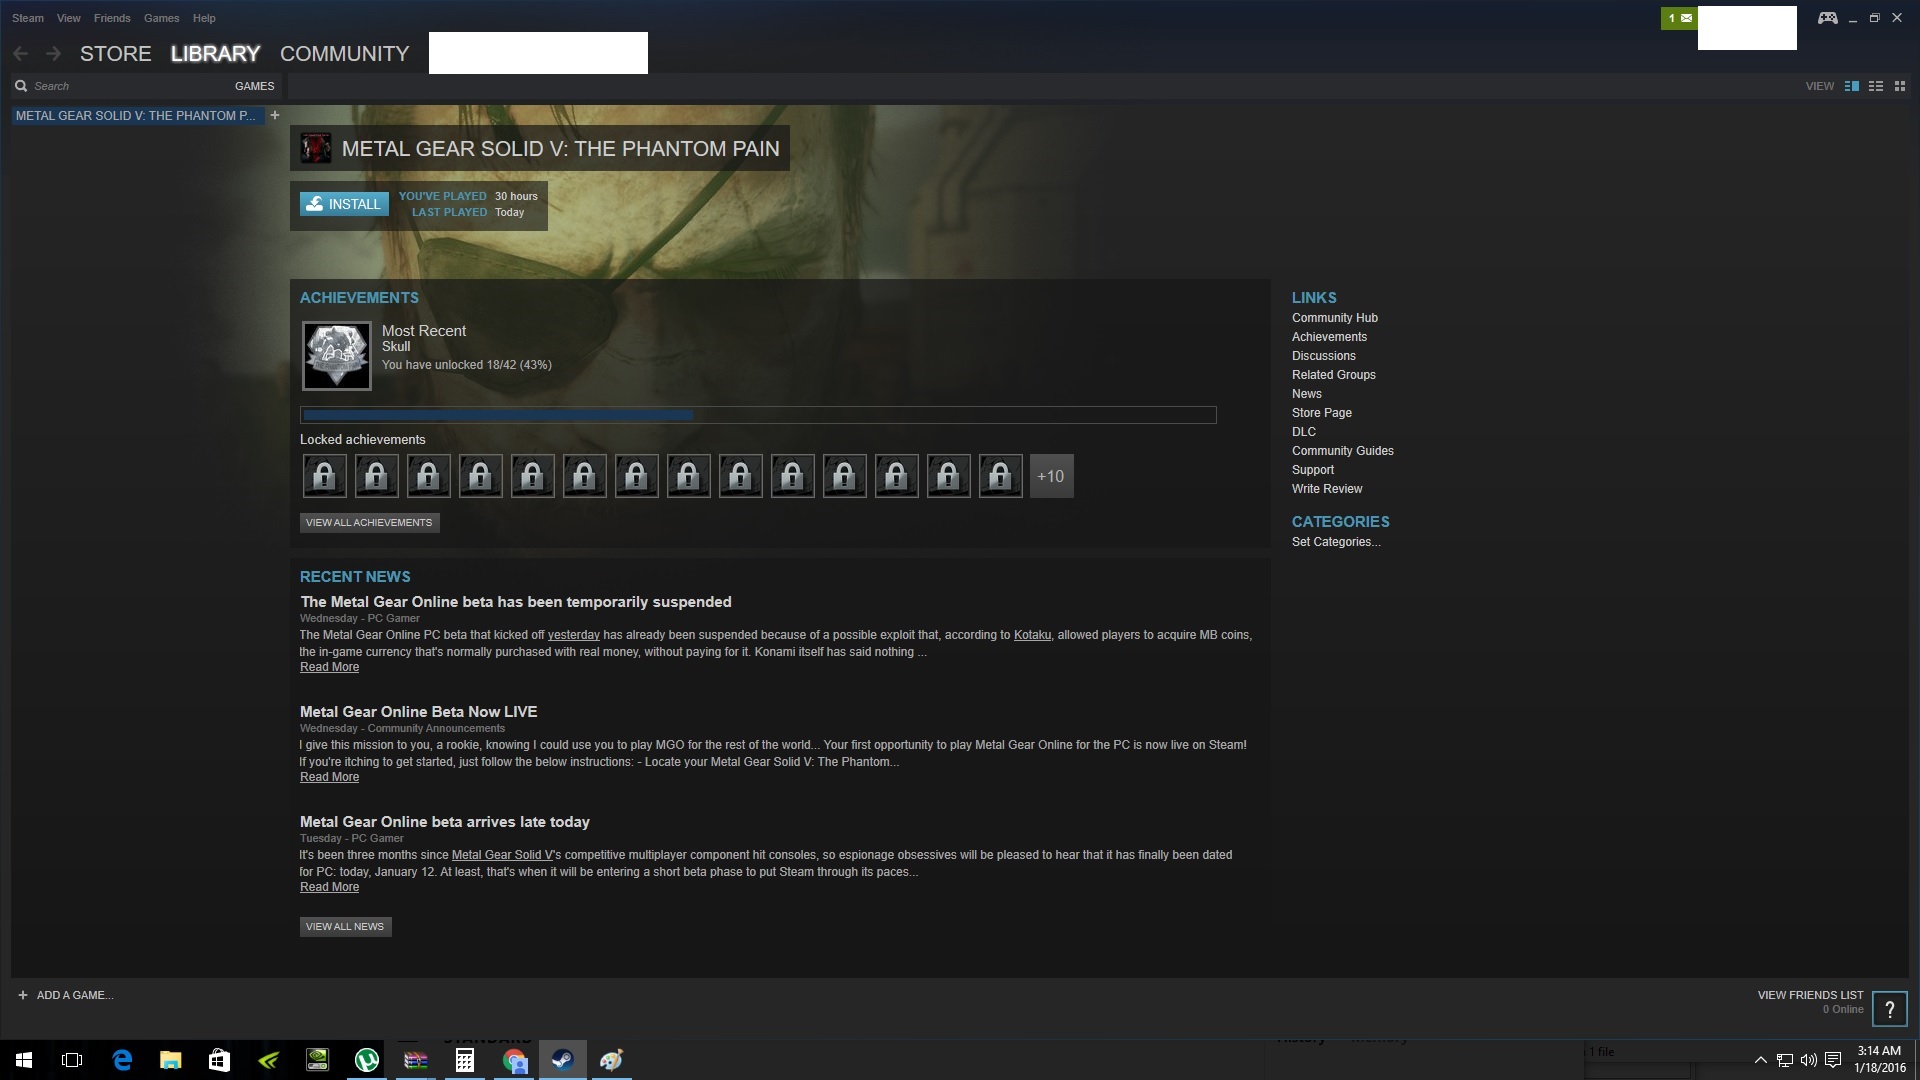Switch to grid view layout icon

[x=1900, y=86]
